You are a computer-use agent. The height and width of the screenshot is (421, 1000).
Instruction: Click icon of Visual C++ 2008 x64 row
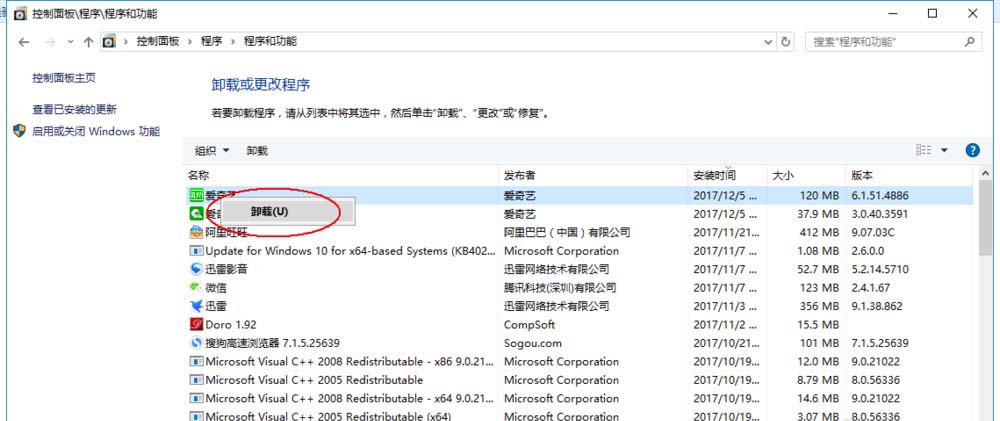[196, 399]
